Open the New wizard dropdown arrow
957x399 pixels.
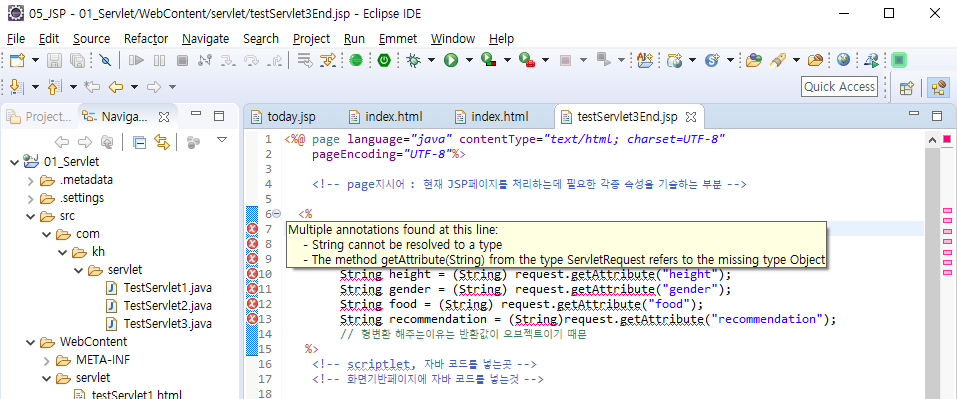coord(35,60)
